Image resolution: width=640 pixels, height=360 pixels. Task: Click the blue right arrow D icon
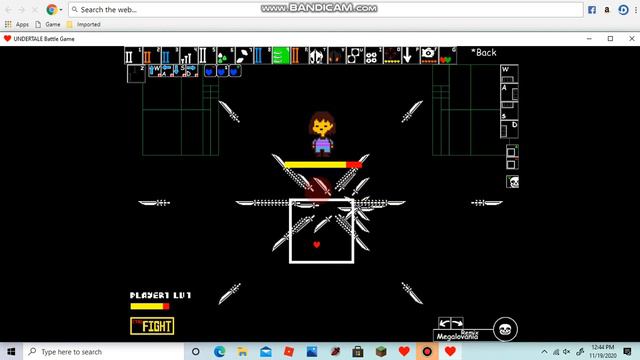point(192,71)
